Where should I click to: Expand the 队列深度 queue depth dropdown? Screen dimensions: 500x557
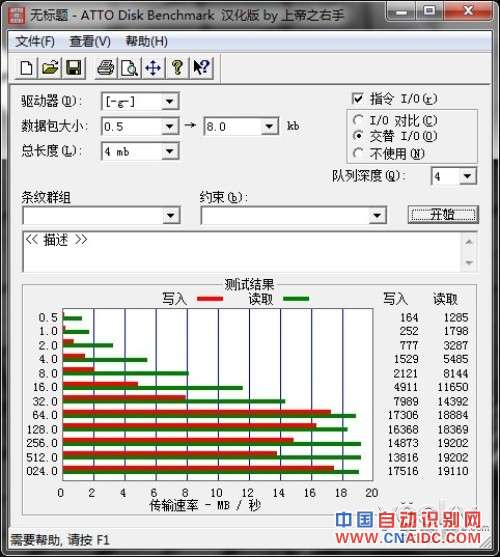click(x=467, y=176)
